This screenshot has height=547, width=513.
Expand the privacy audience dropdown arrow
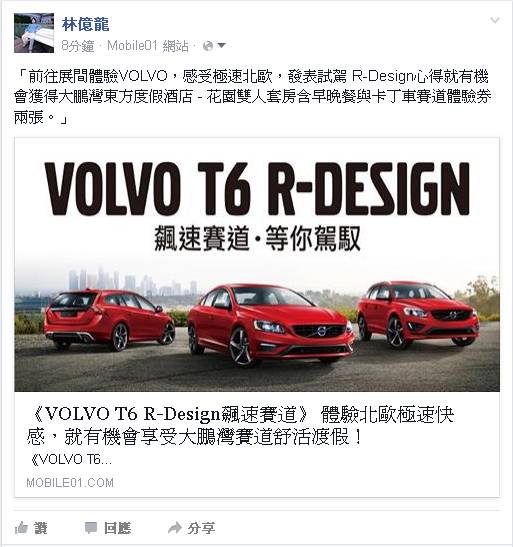tap(221, 45)
